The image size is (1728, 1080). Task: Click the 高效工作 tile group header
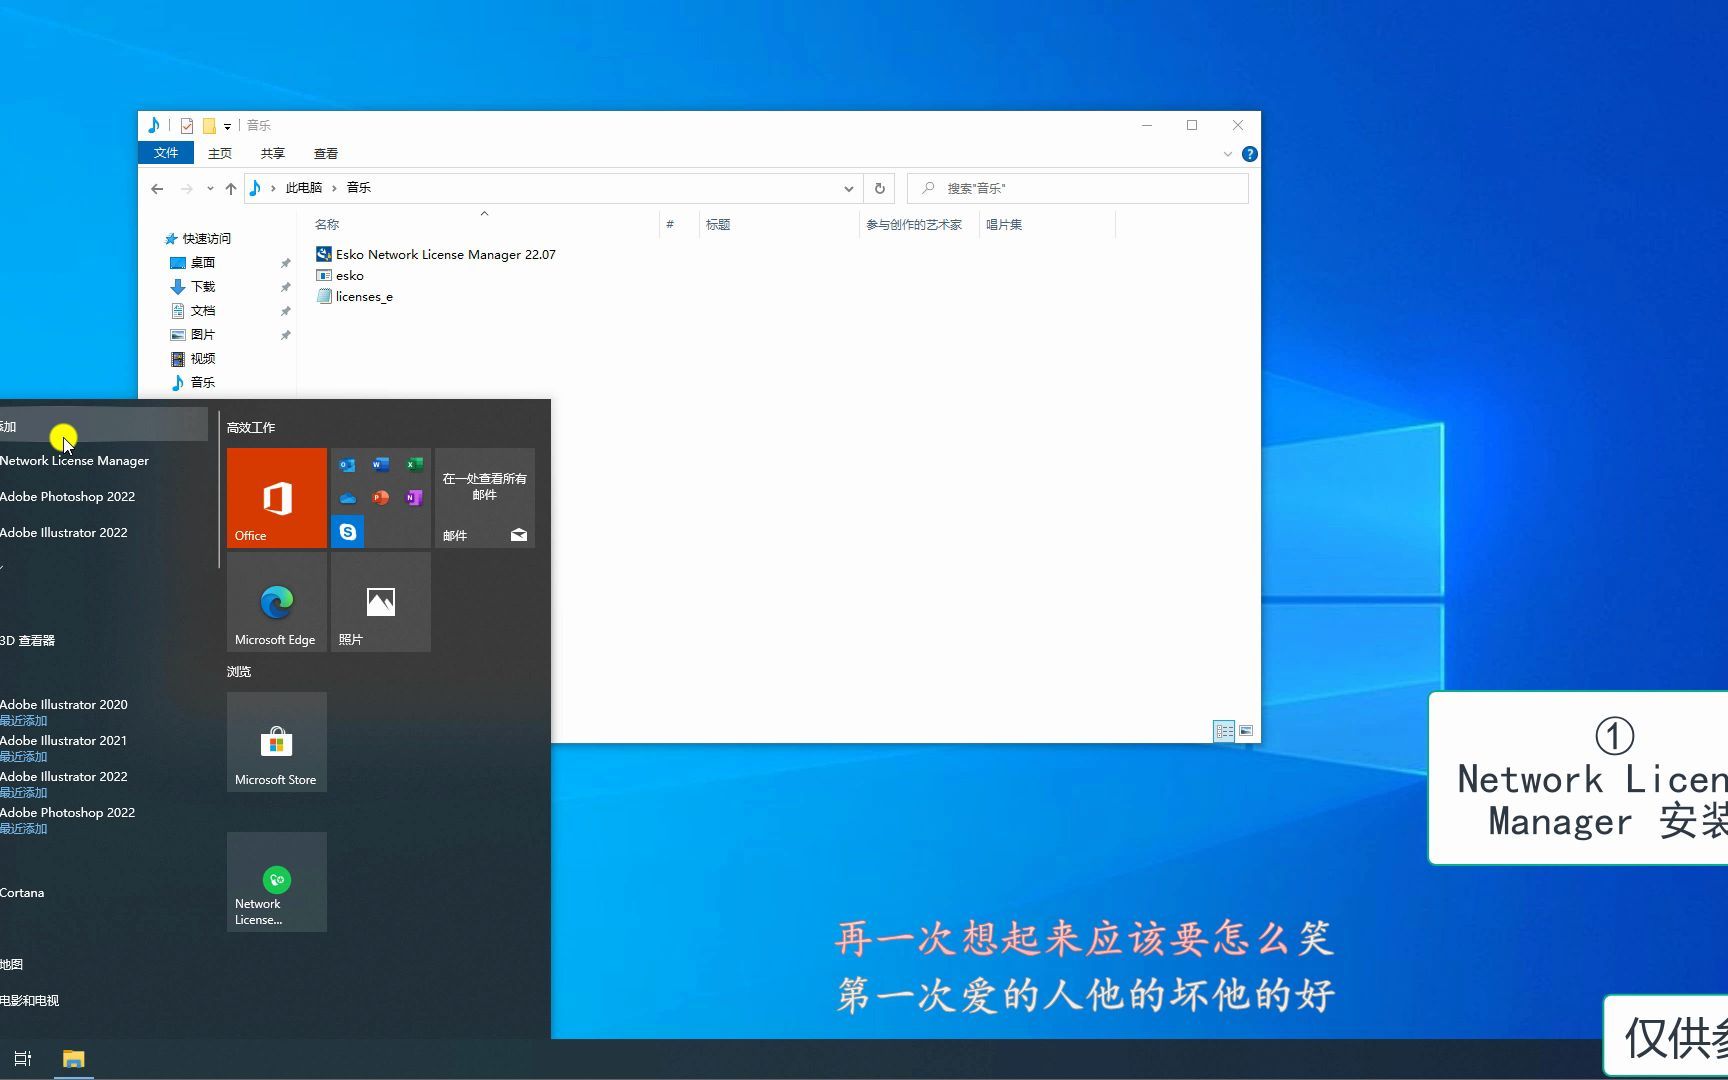click(251, 428)
